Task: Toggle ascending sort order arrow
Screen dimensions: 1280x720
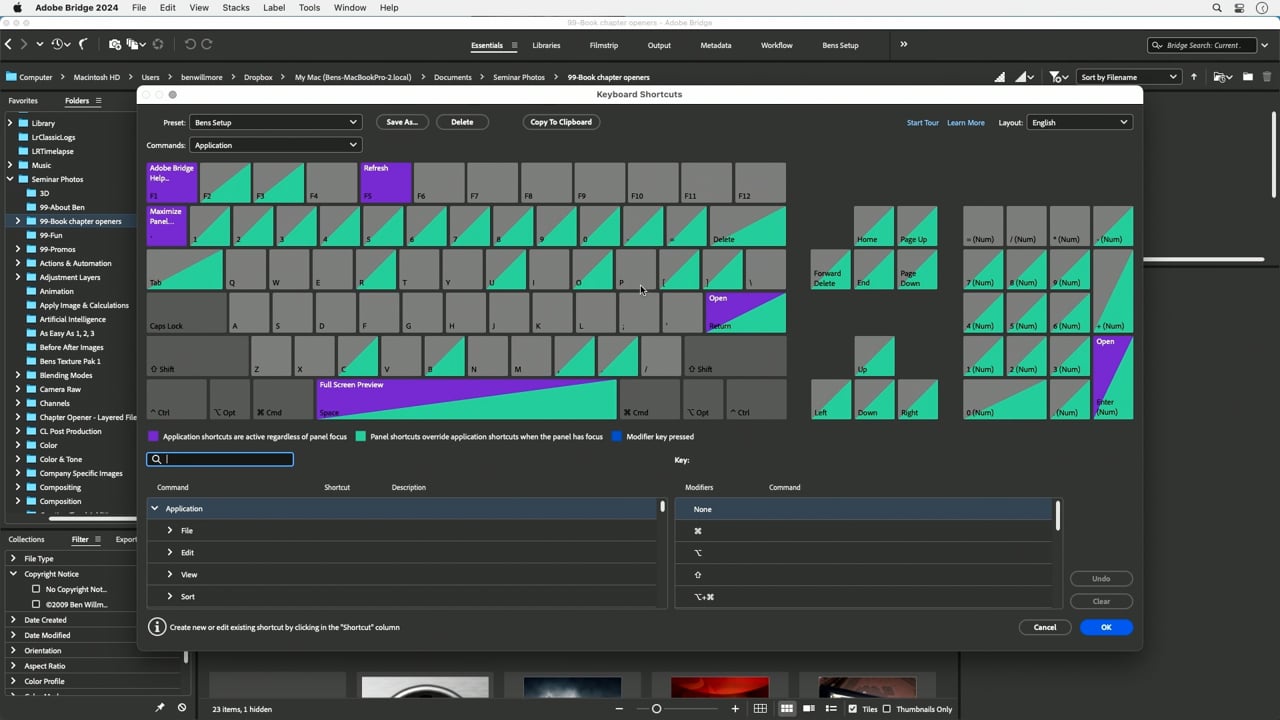Action: tap(1193, 77)
